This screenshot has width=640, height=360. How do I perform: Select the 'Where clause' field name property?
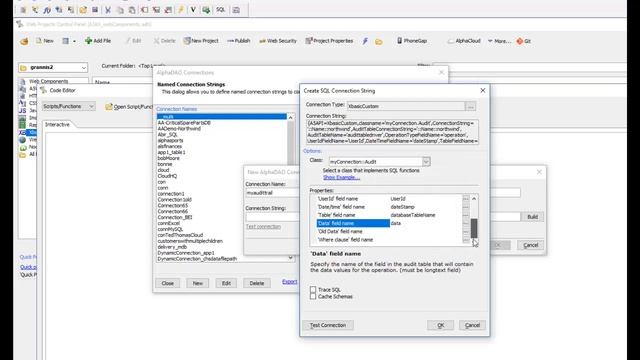[x=353, y=240]
